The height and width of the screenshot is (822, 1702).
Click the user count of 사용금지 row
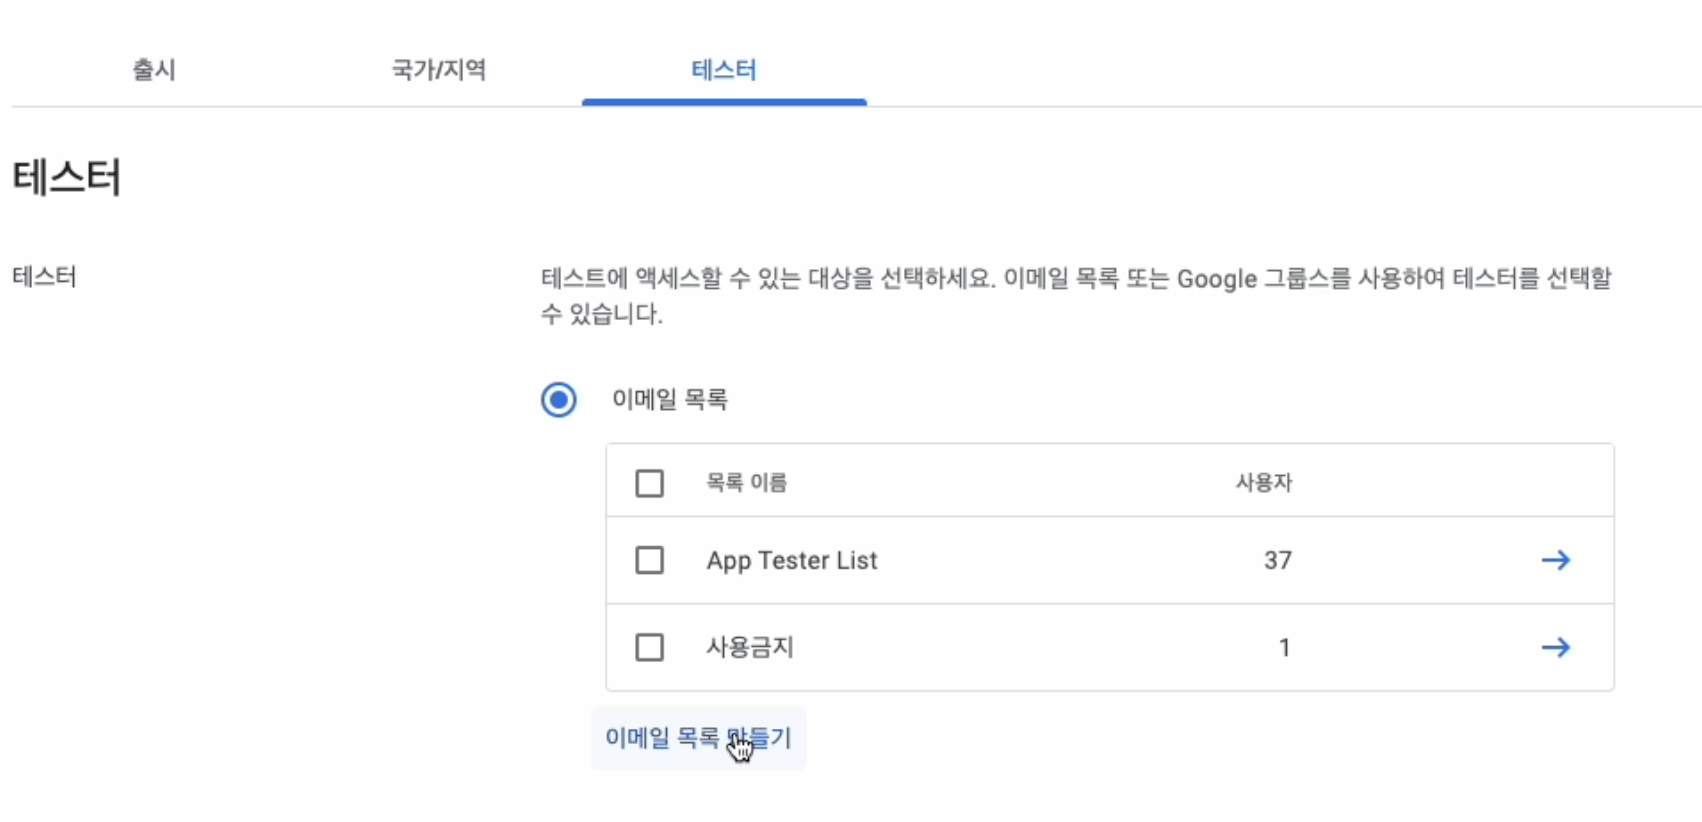click(x=1285, y=648)
